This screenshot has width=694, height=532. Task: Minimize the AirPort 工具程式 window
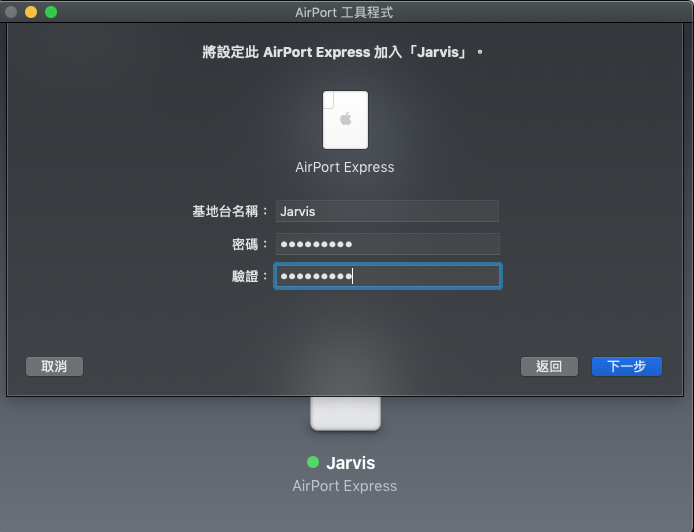31,12
